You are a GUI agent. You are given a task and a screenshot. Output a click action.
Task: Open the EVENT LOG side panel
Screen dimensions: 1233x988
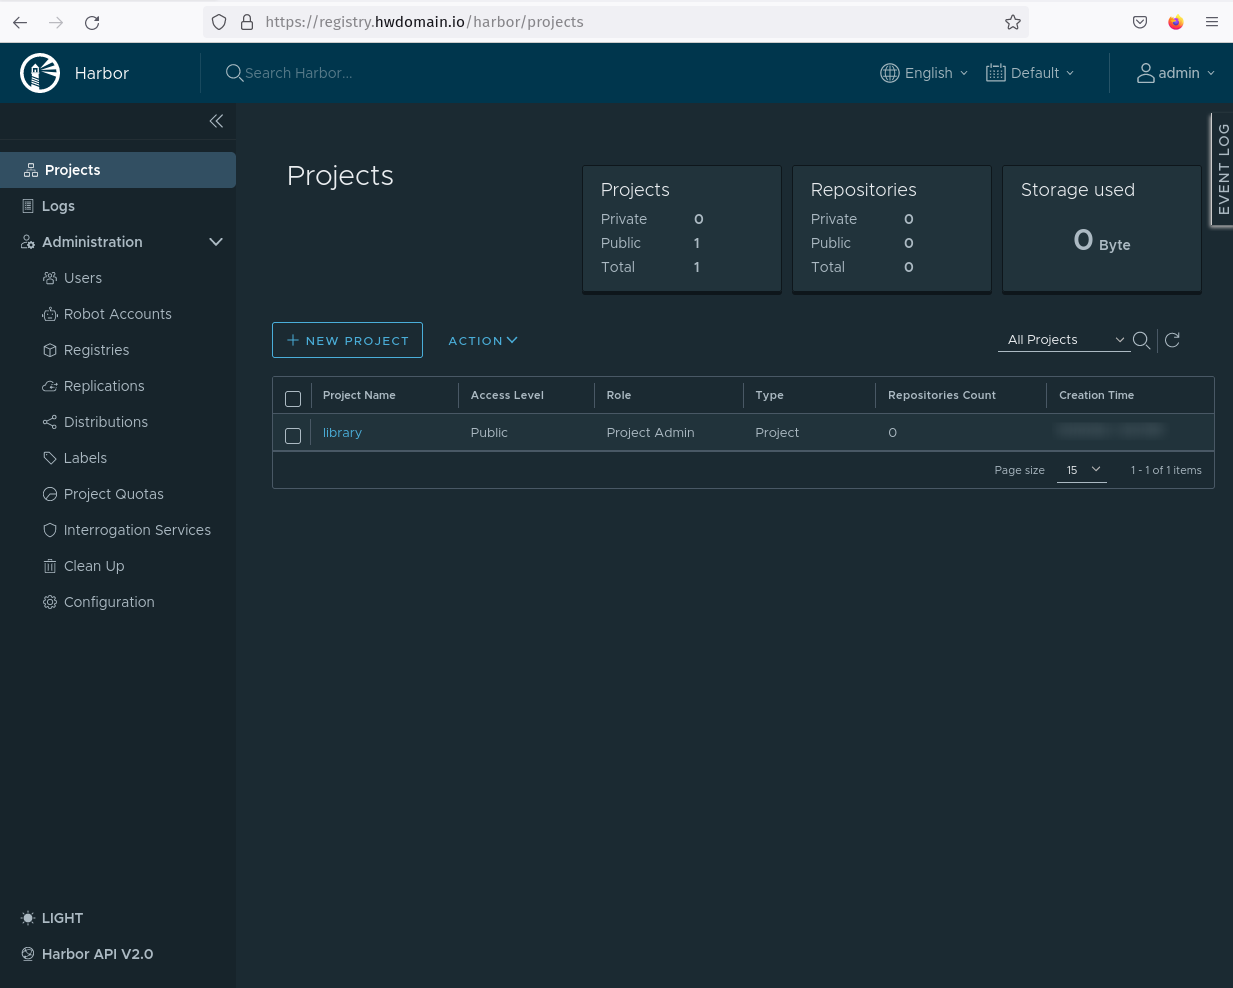click(1222, 169)
